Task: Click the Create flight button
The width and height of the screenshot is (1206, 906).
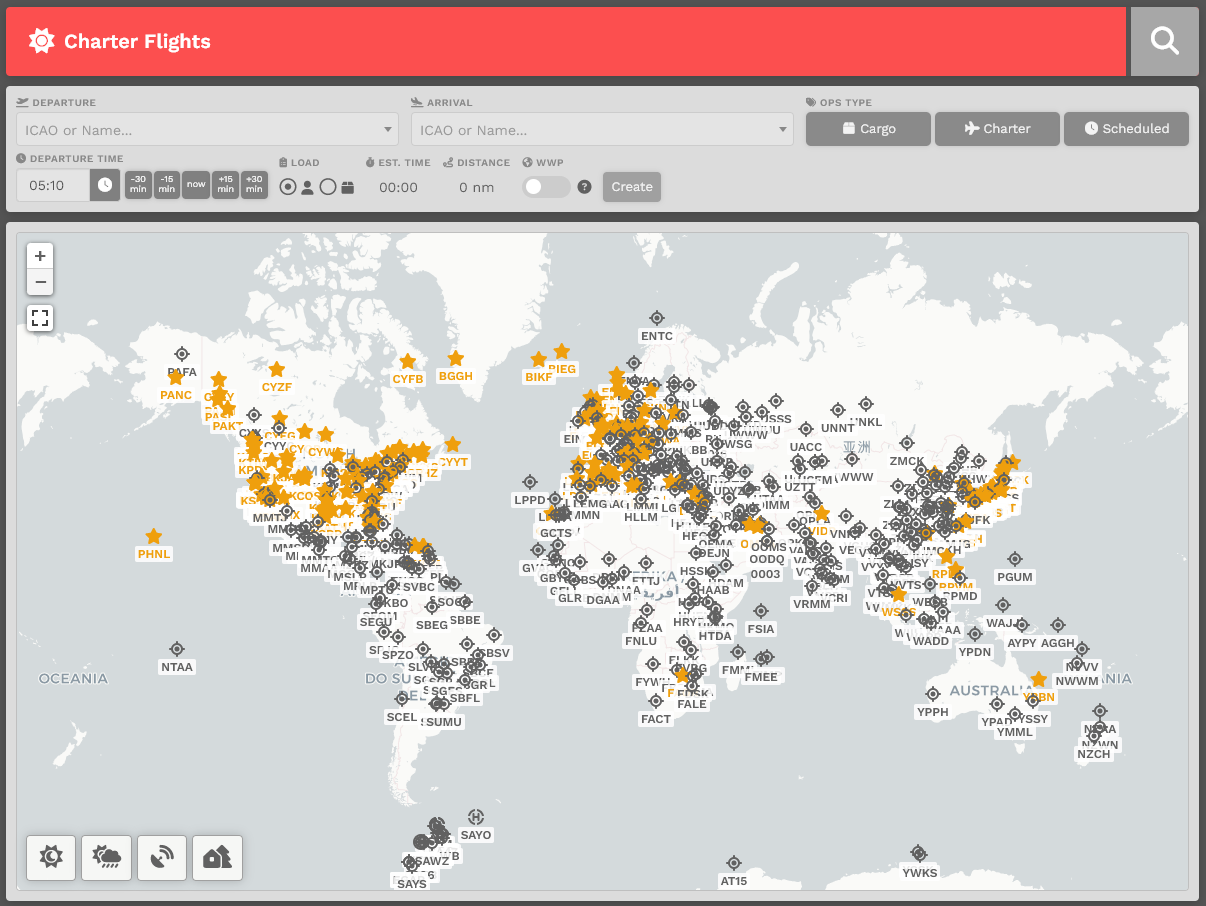Action: coord(632,187)
